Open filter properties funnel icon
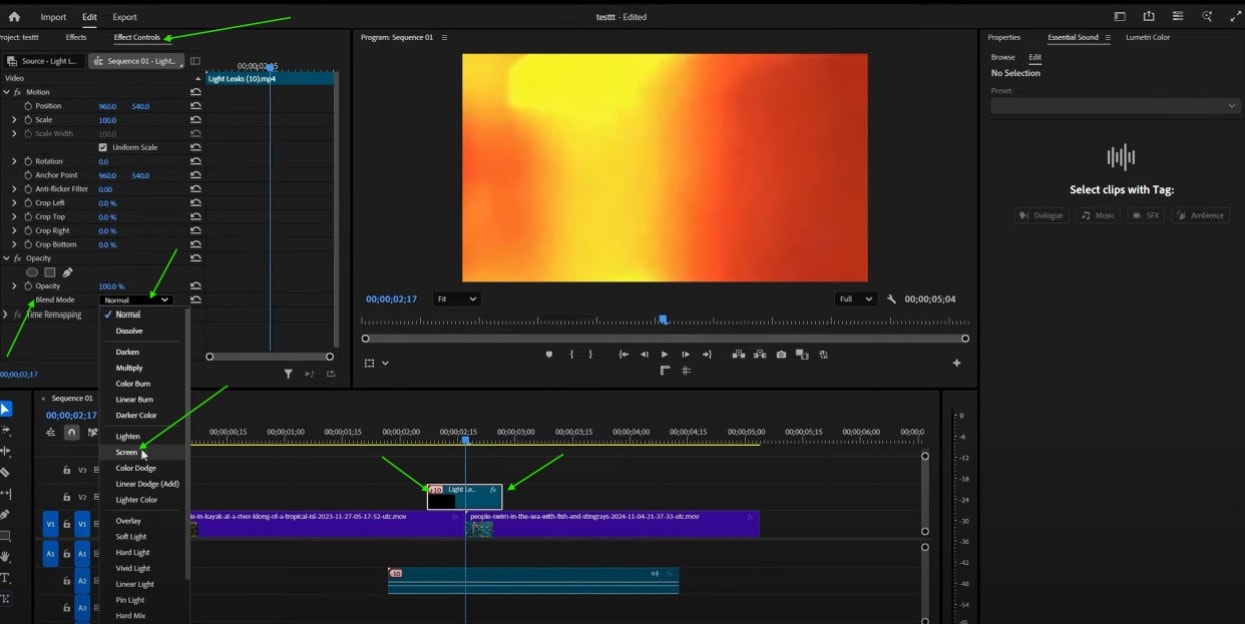1245x624 pixels. 288,374
